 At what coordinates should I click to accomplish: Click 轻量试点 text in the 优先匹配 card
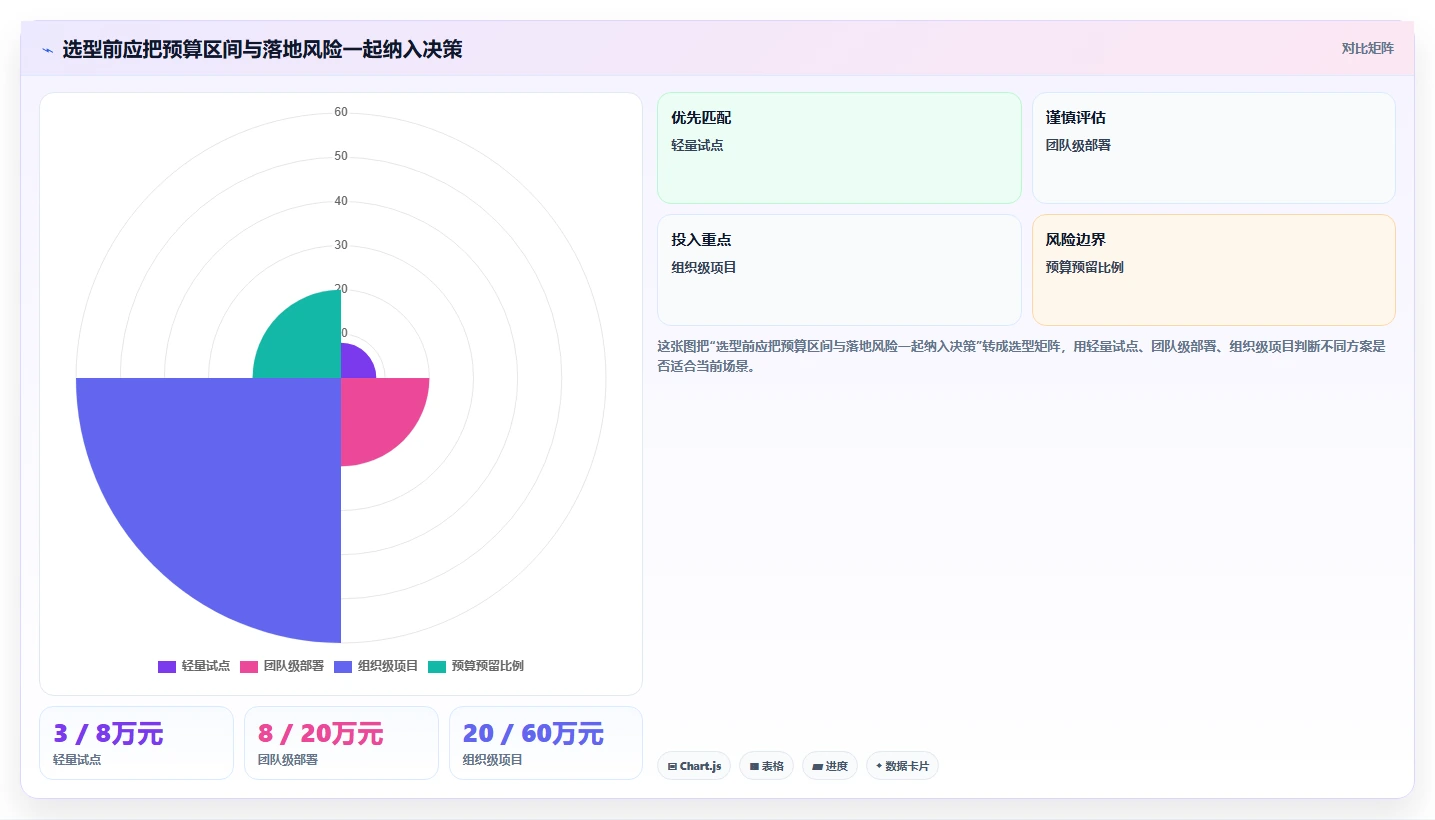[697, 145]
